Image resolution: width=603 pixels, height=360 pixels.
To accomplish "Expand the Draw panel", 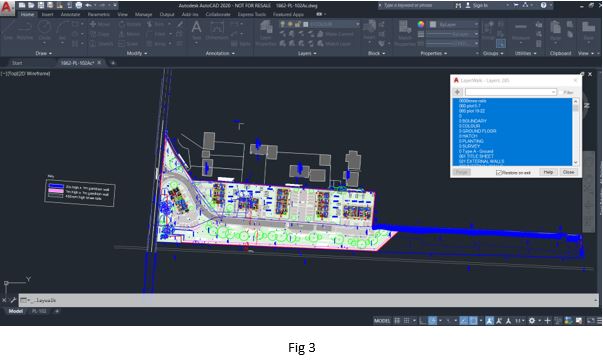I will pyautogui.click(x=43, y=53).
